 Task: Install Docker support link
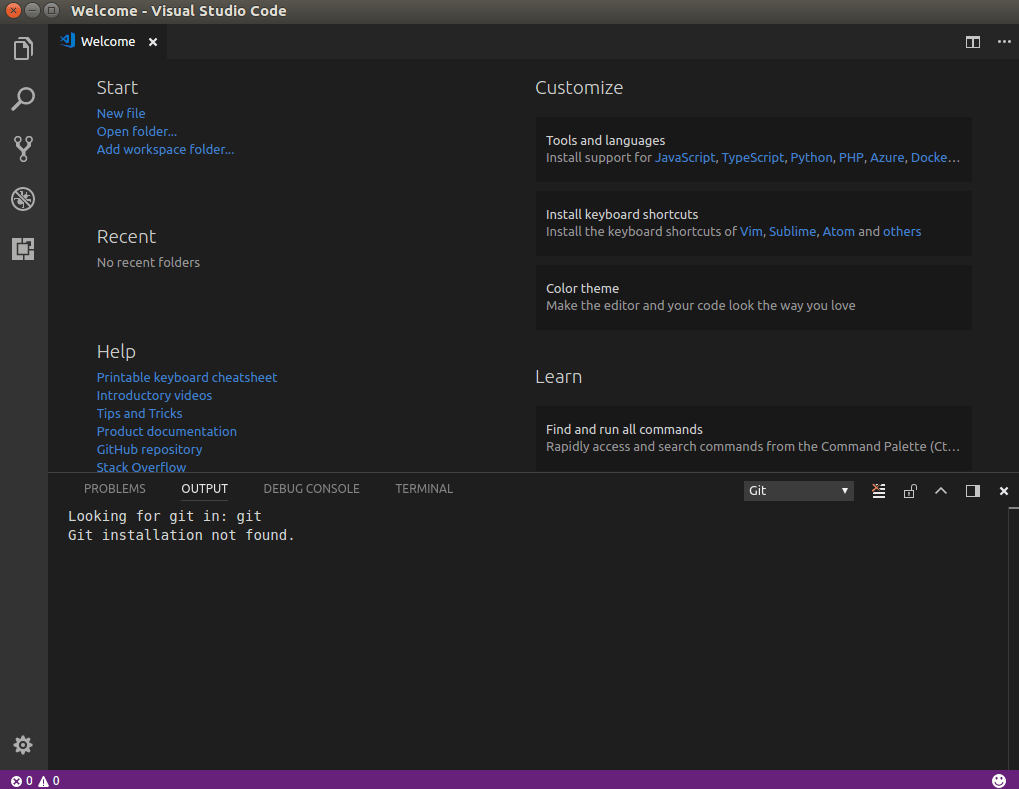tap(935, 158)
